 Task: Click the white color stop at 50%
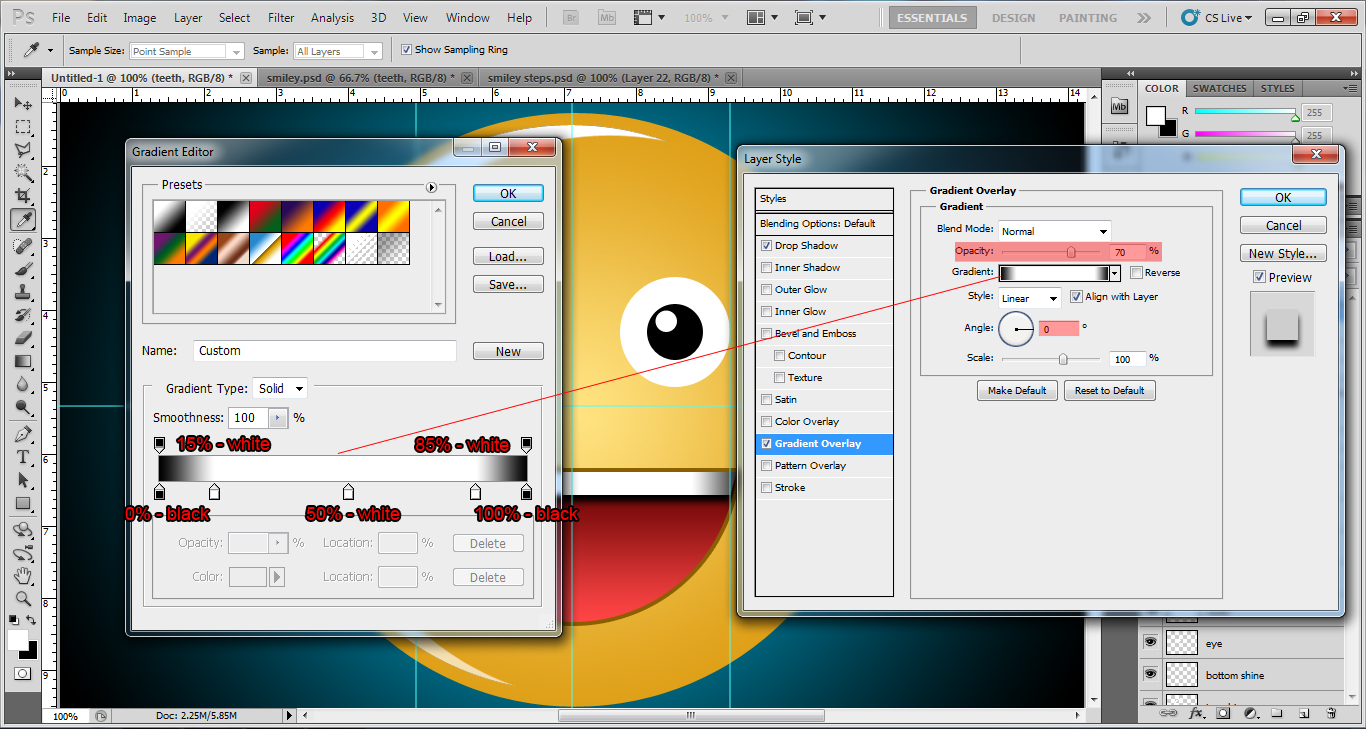348,491
